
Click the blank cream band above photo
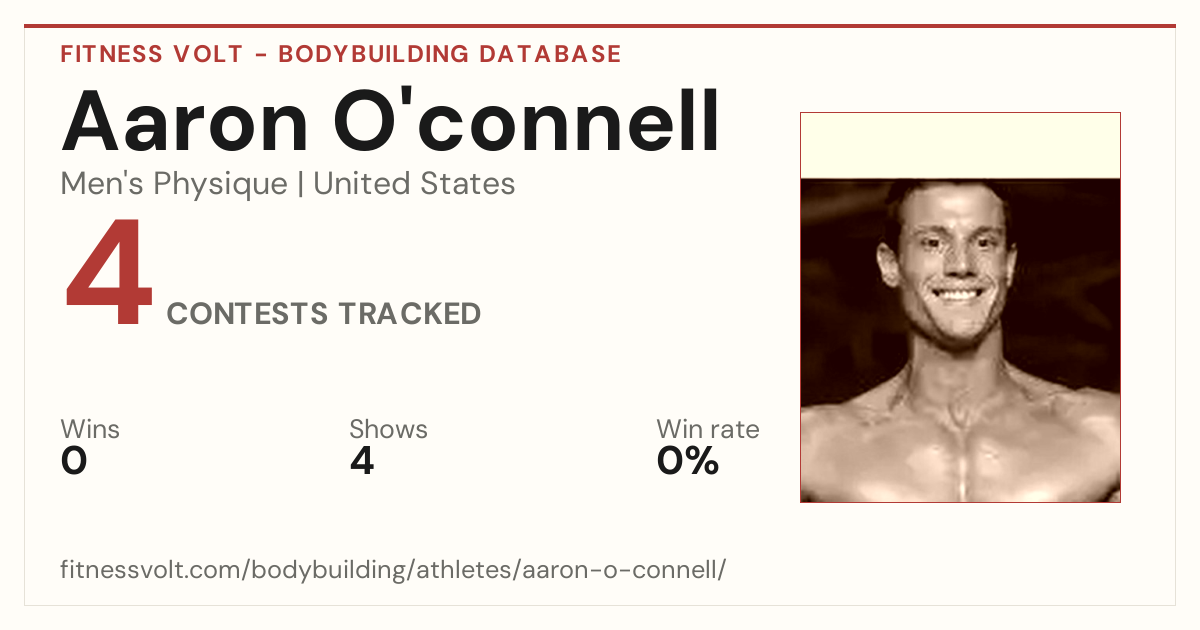tap(960, 146)
